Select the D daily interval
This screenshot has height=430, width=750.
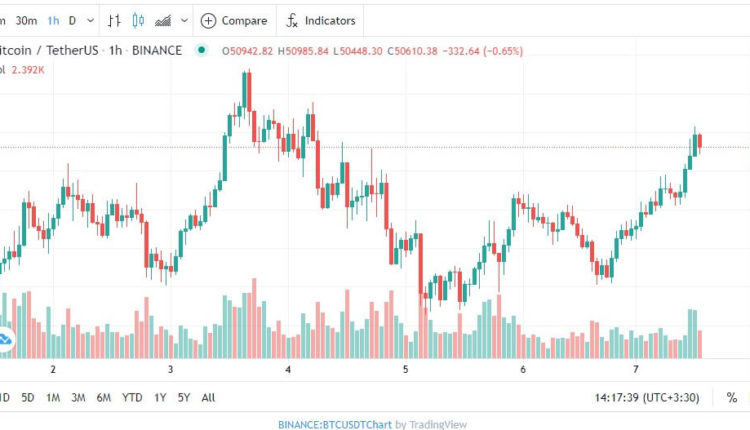[72, 21]
